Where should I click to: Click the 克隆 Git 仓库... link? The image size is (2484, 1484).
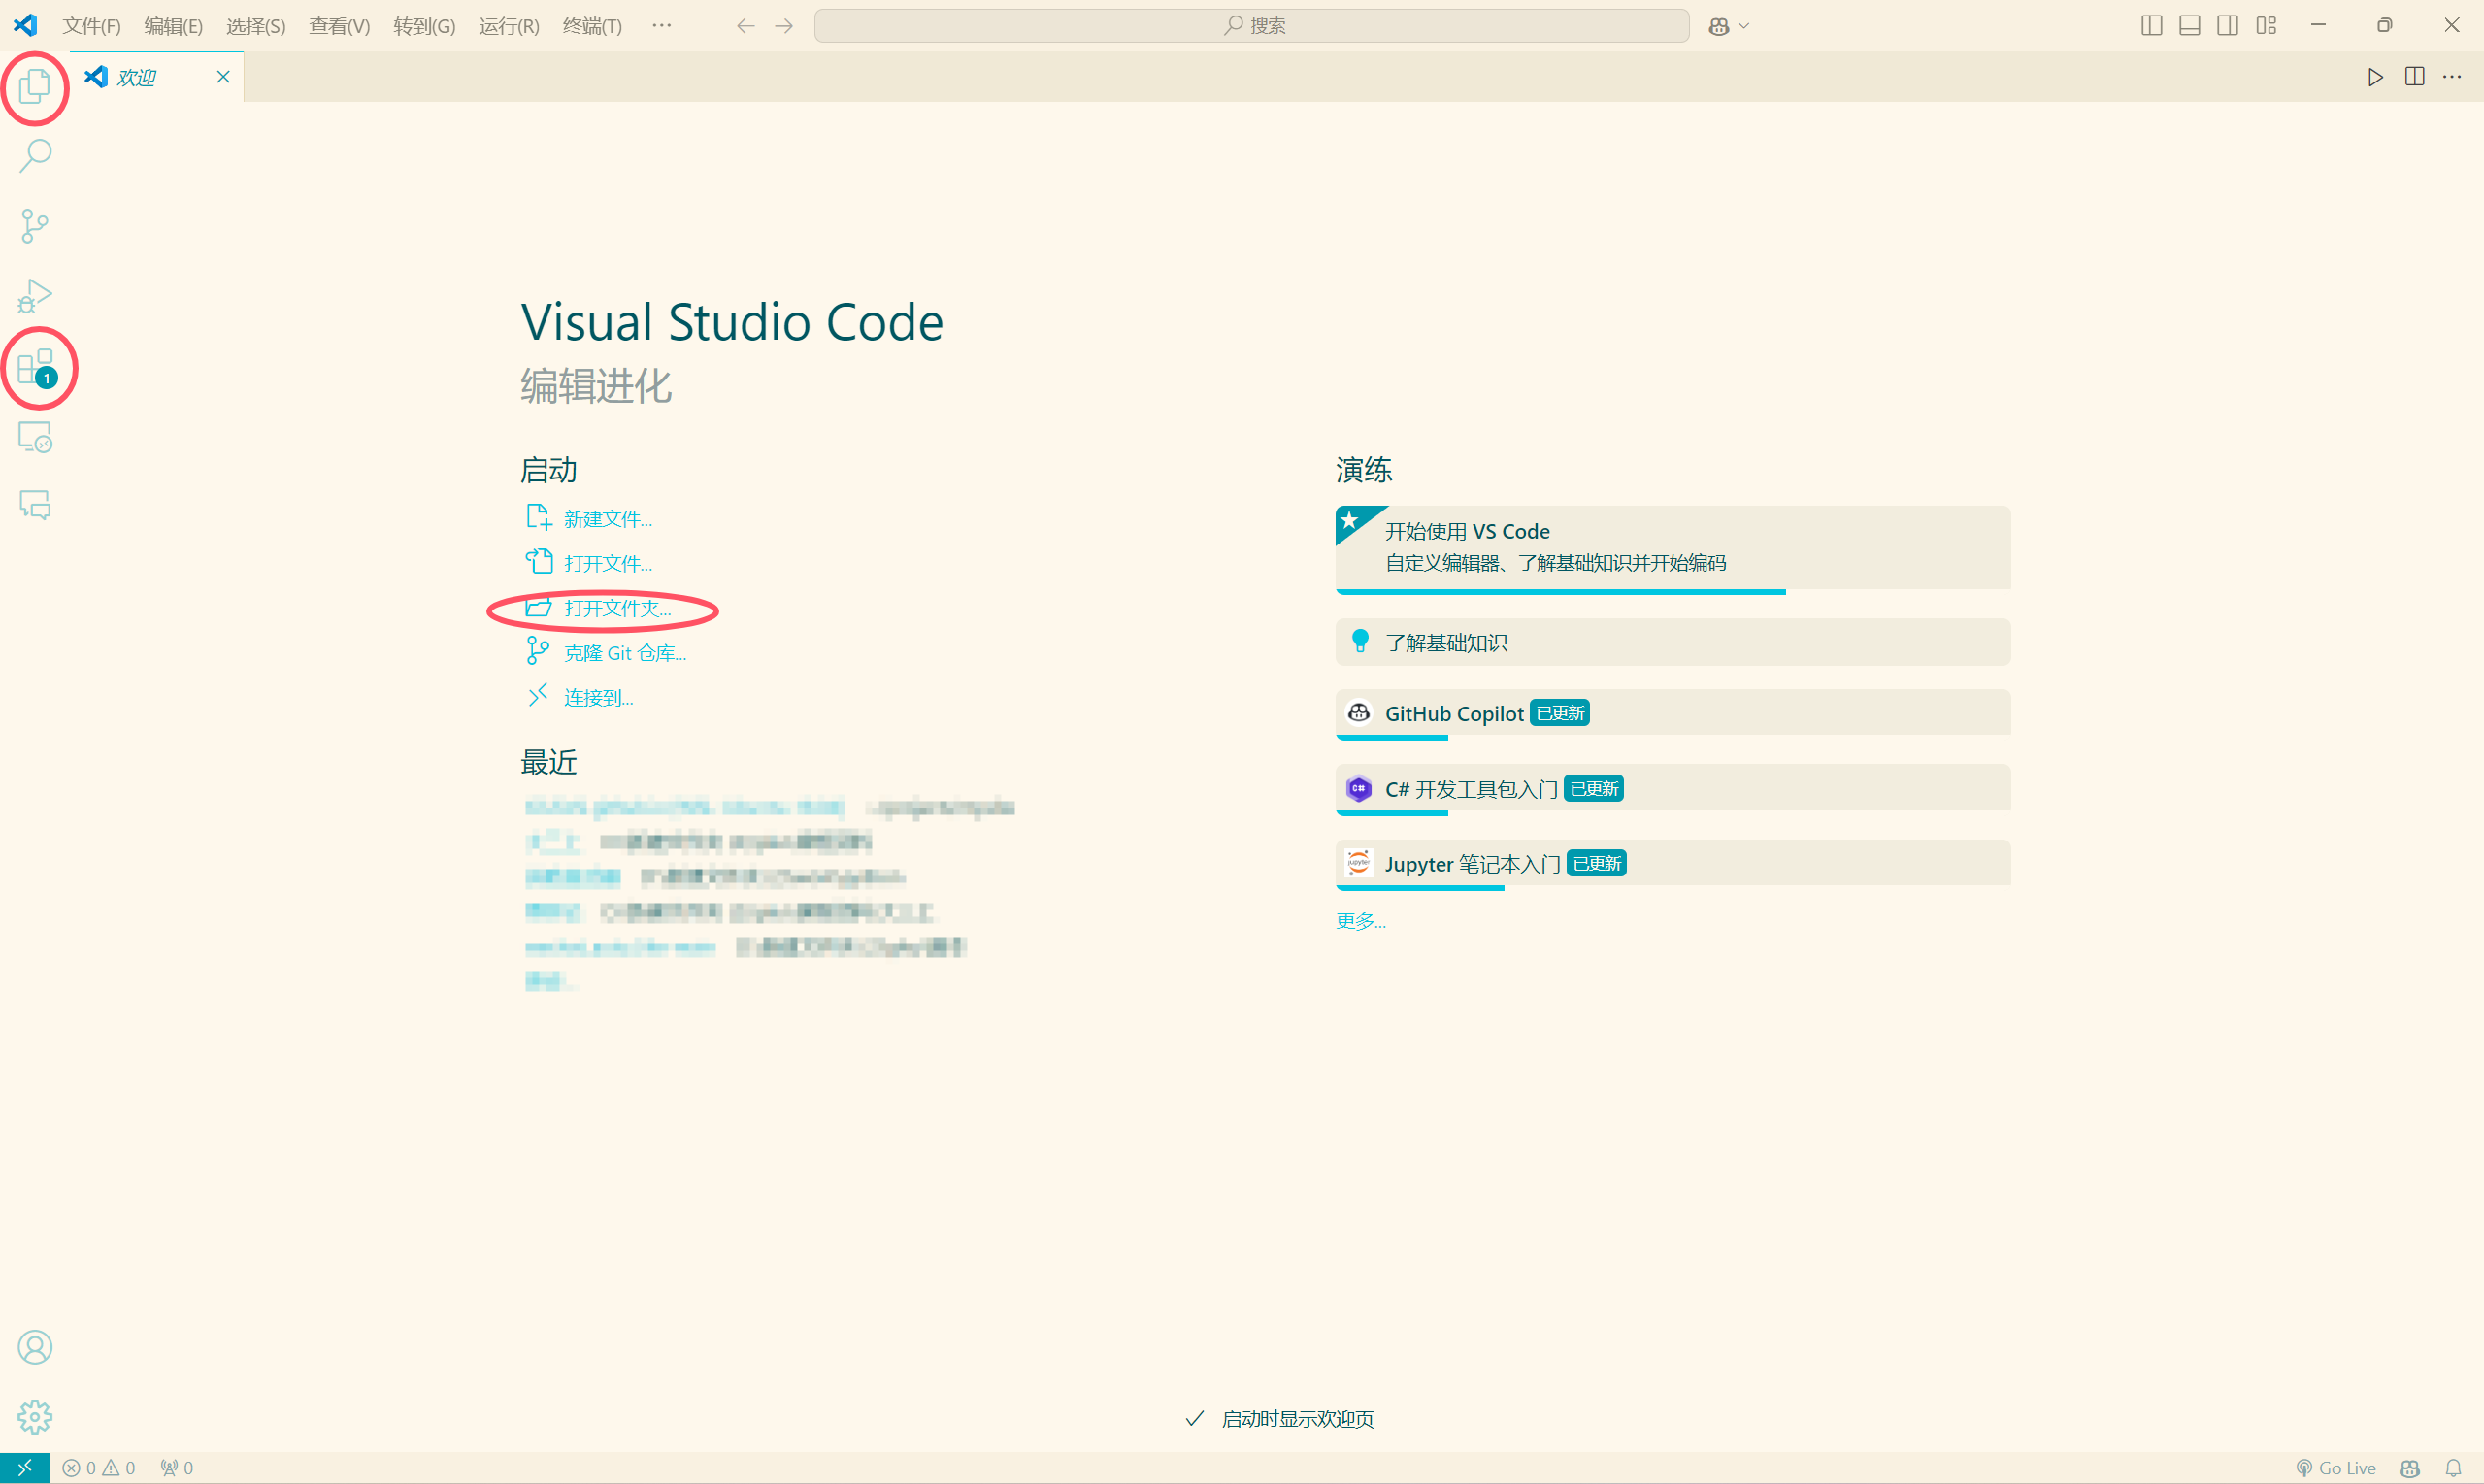[x=625, y=653]
